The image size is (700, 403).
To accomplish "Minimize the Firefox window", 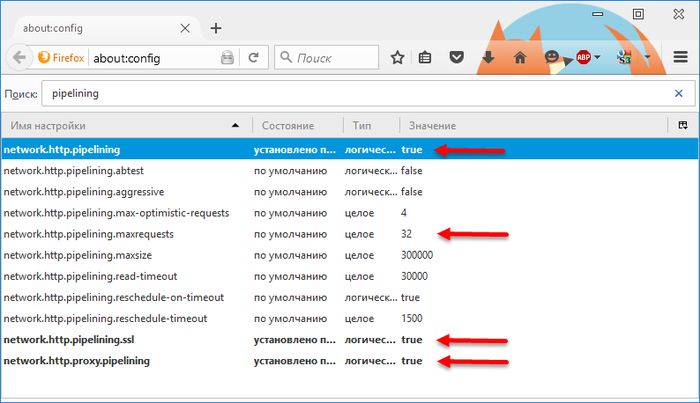I will 598,14.
